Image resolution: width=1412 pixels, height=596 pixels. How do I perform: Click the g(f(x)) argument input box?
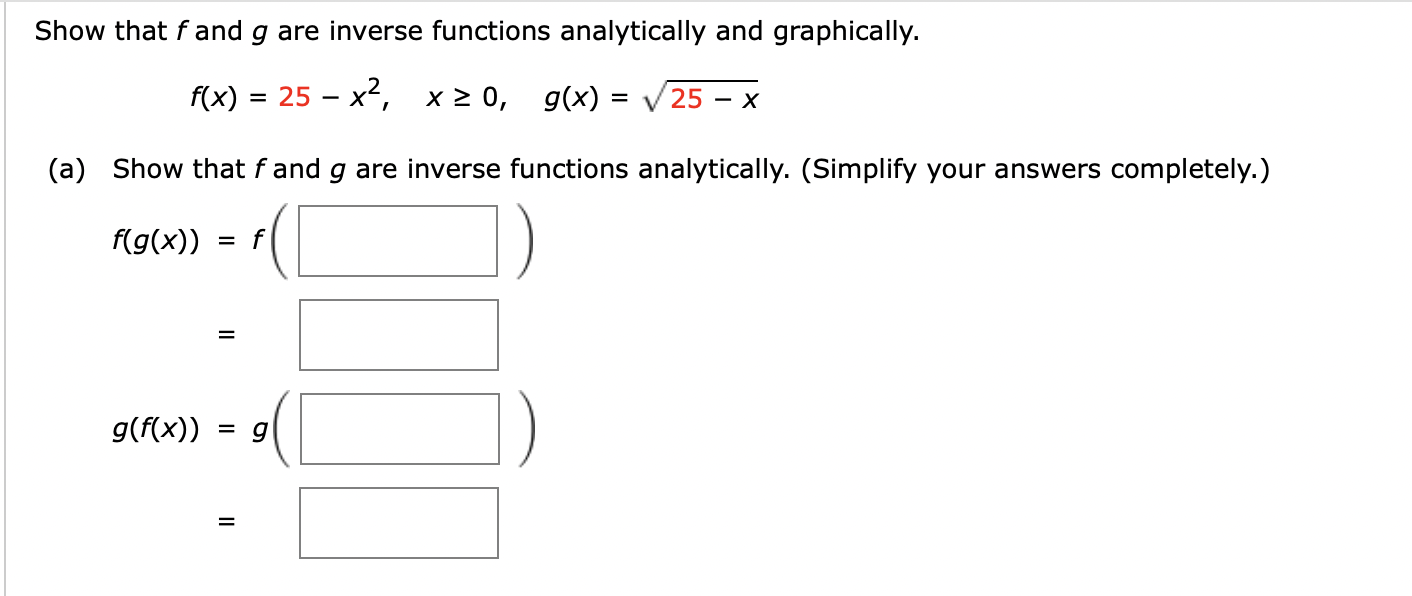tap(400, 430)
